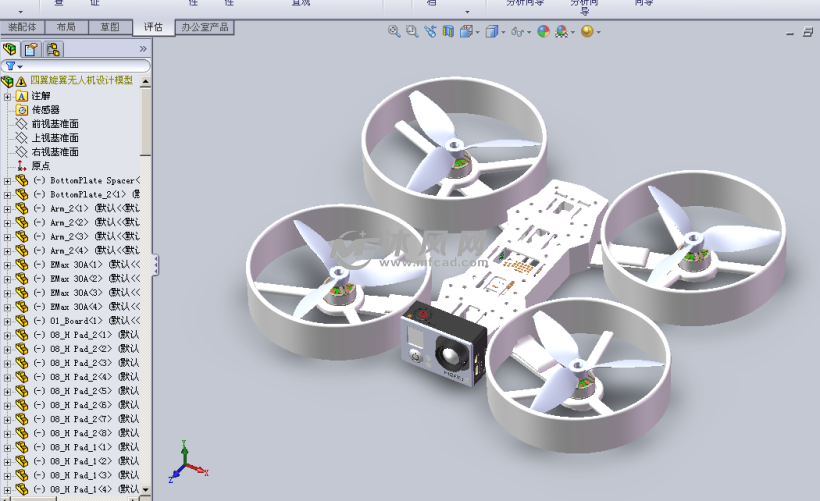Image resolution: width=820 pixels, height=501 pixels.
Task: Click the 右视基准面 plane icon
Action: tap(21, 152)
